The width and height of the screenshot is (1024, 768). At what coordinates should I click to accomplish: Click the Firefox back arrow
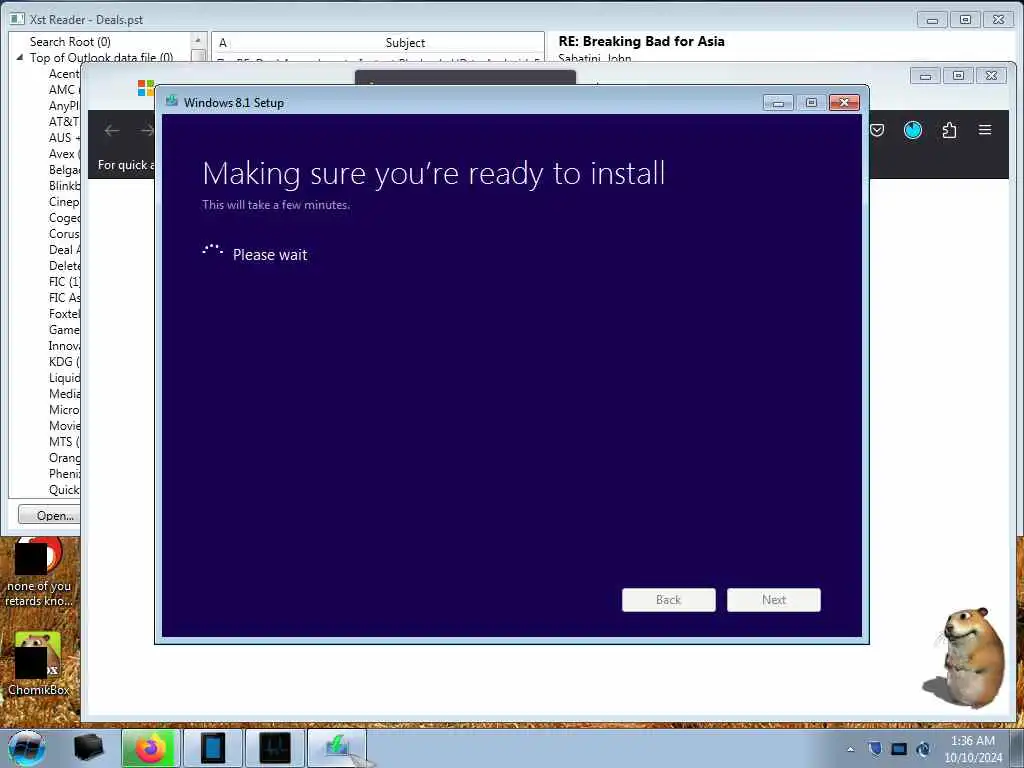click(x=112, y=131)
